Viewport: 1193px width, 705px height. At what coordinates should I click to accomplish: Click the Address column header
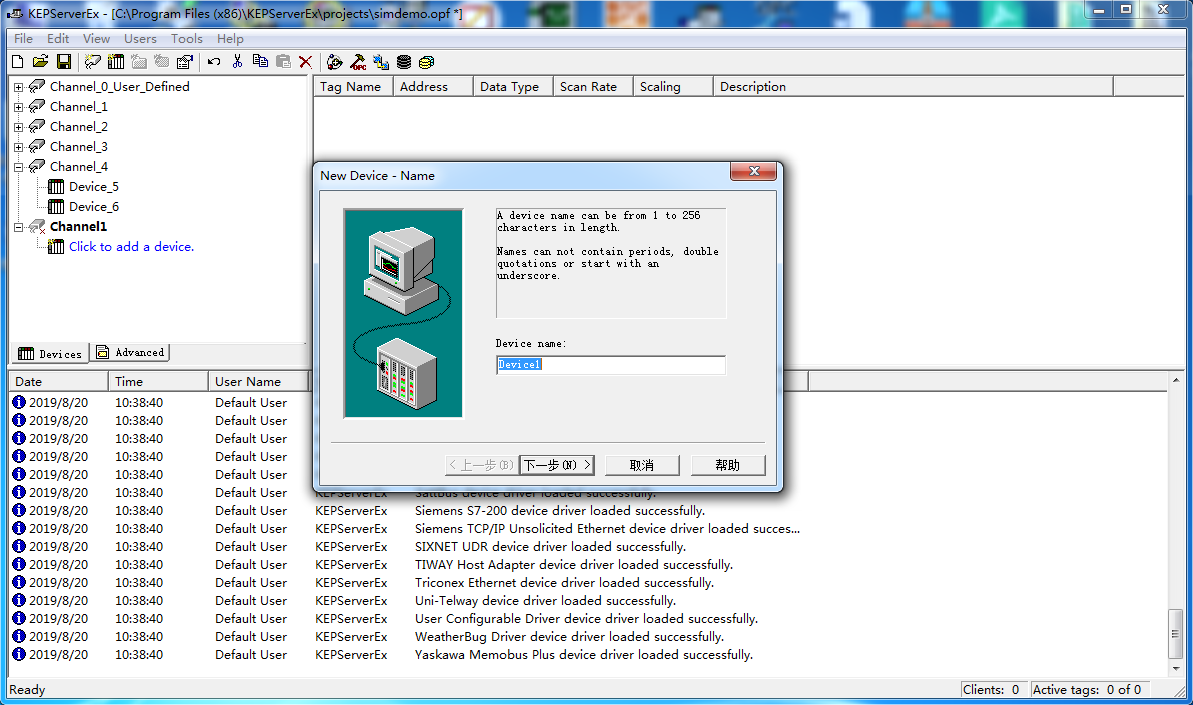433,87
